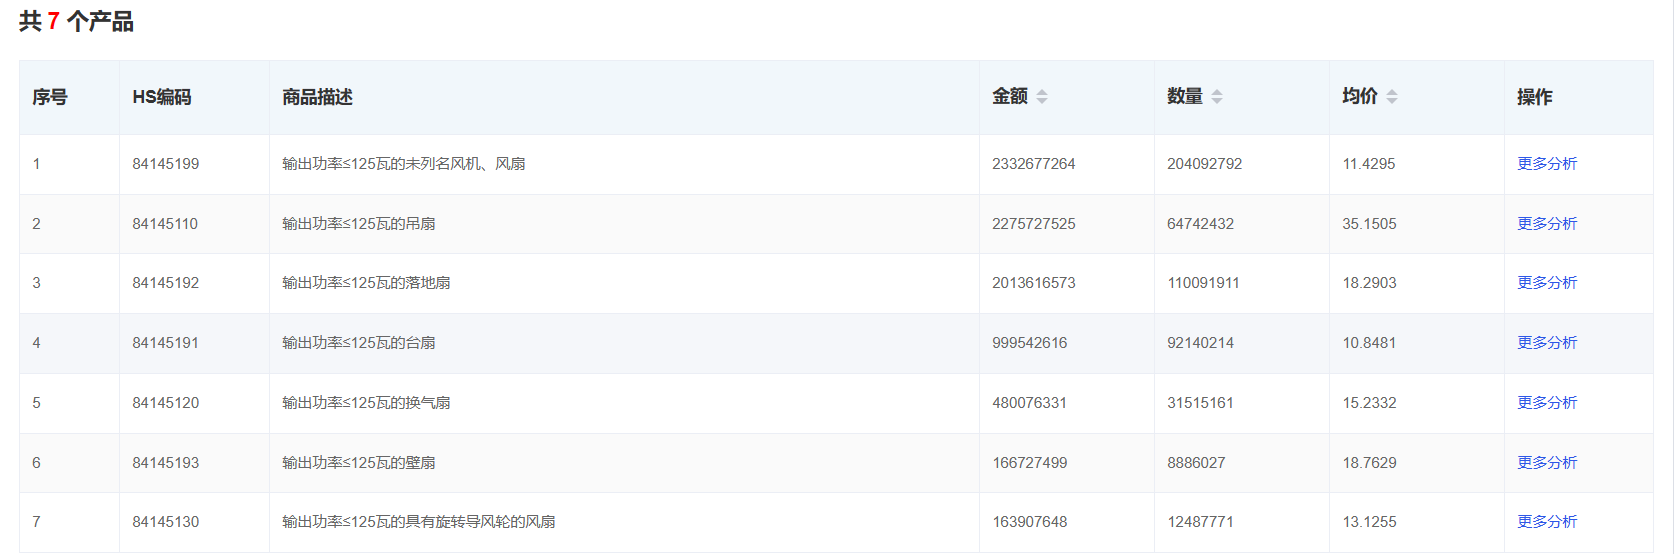The height and width of the screenshot is (554, 1675).
Task: Open 更多分析 for HS code 84145191
Action: click(x=1547, y=343)
